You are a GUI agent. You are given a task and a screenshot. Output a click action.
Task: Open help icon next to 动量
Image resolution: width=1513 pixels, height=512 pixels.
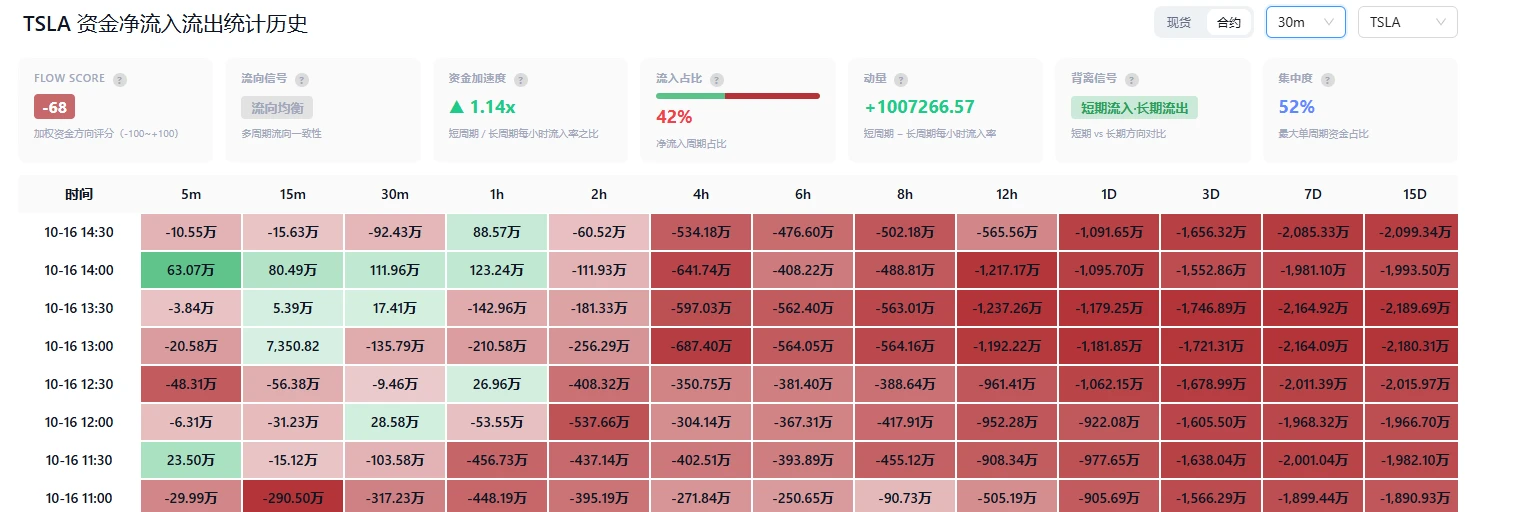click(x=901, y=79)
